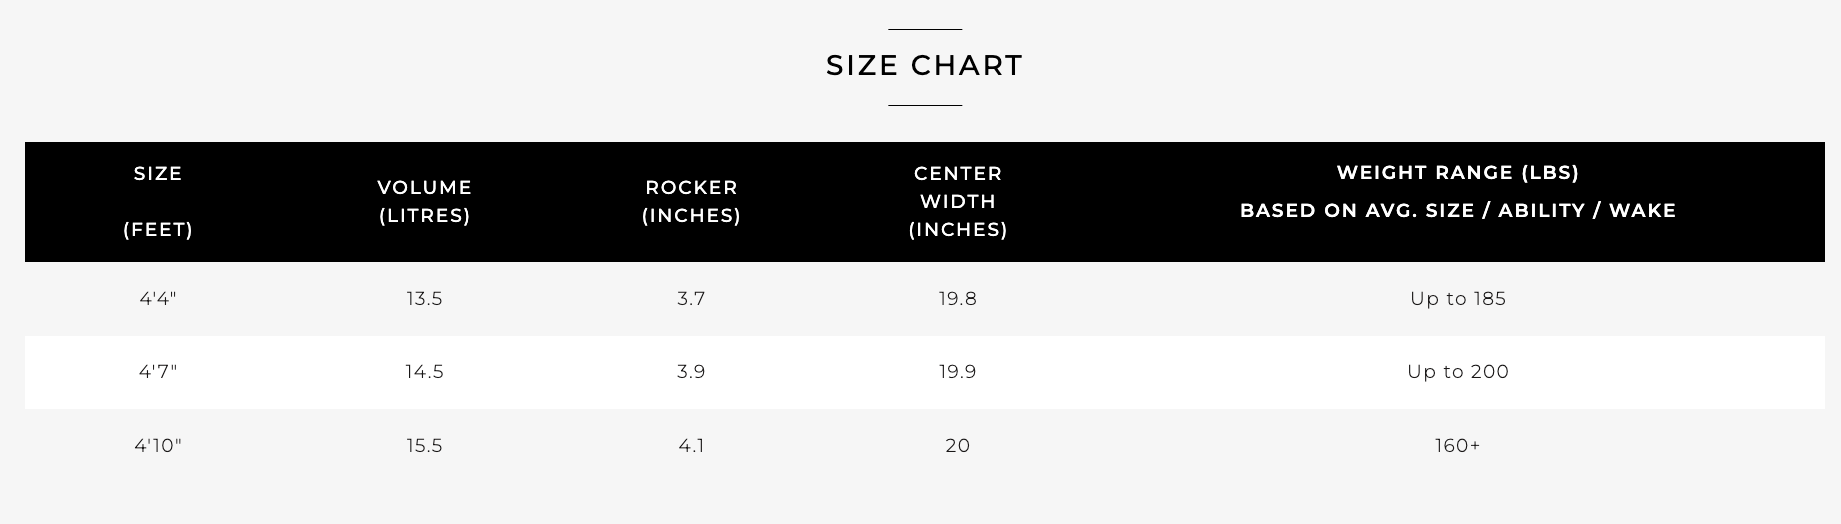
Task: Select the 19.9 center width cell
Action: [x=958, y=372]
